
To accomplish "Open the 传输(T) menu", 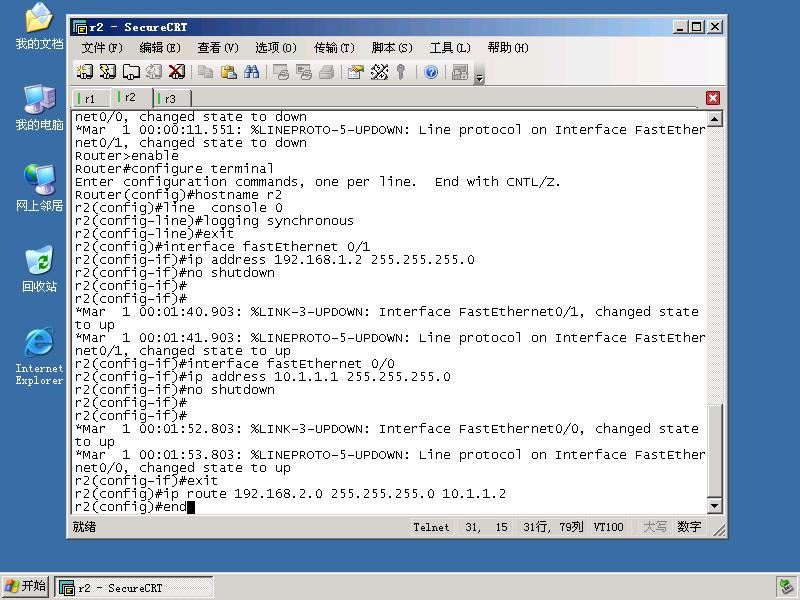I will [x=334, y=48].
